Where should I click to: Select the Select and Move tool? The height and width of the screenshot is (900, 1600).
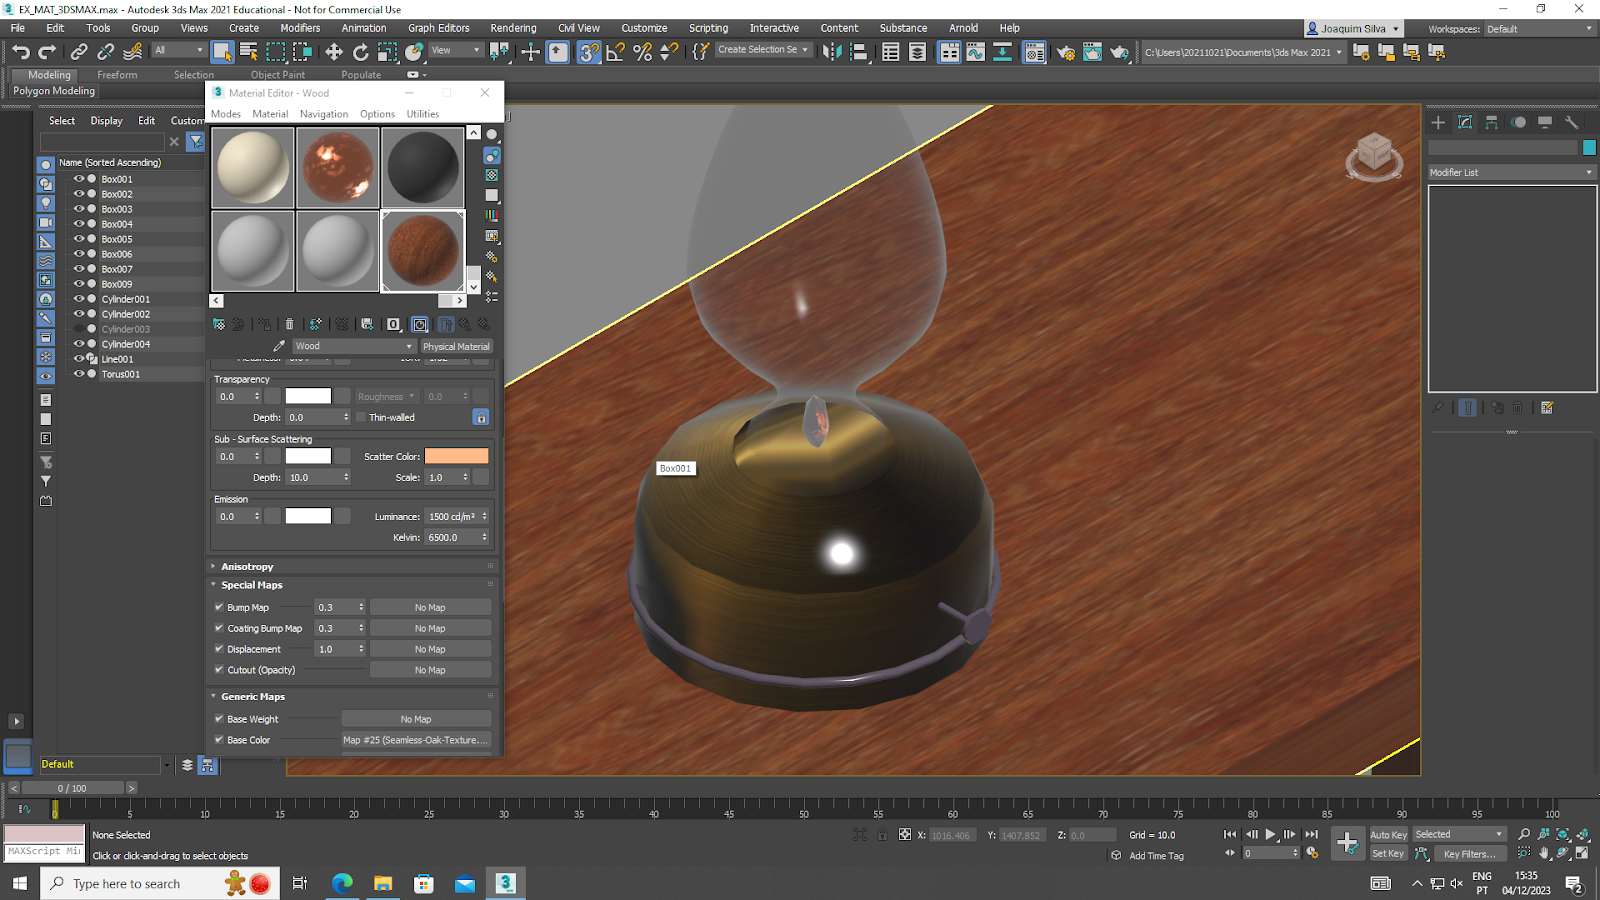coord(334,52)
